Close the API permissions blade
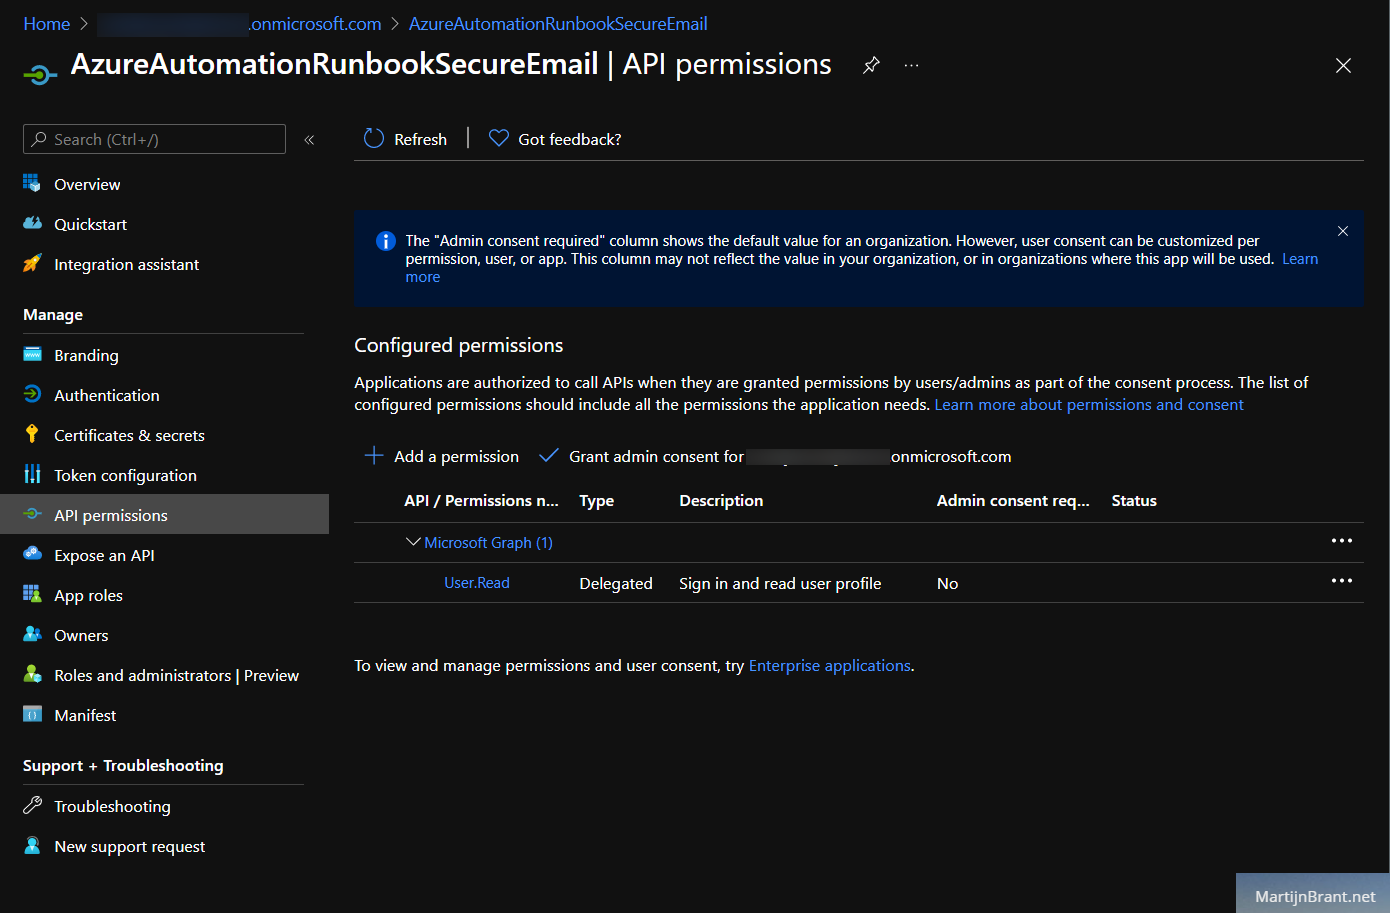Viewport: 1390px width, 913px height. click(1343, 65)
